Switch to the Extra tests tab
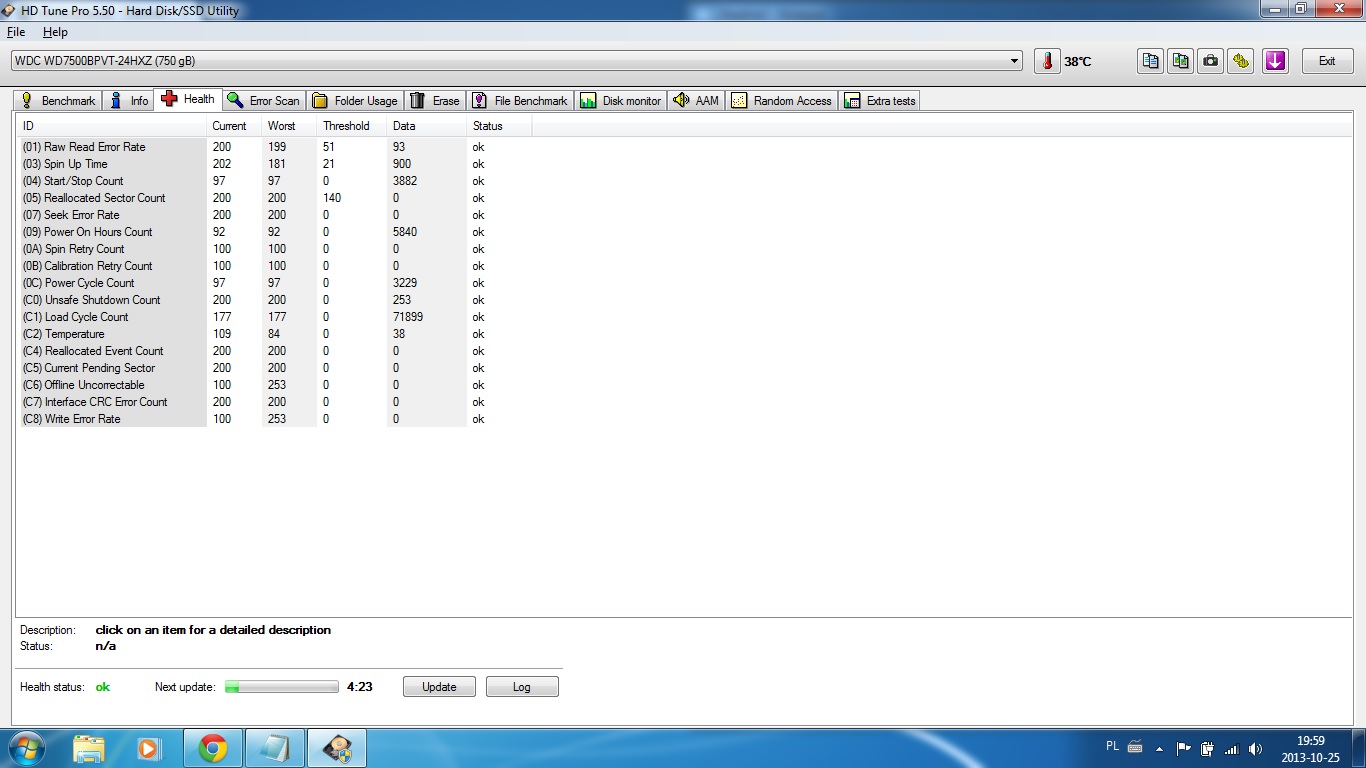The image size is (1366, 768). (x=880, y=101)
